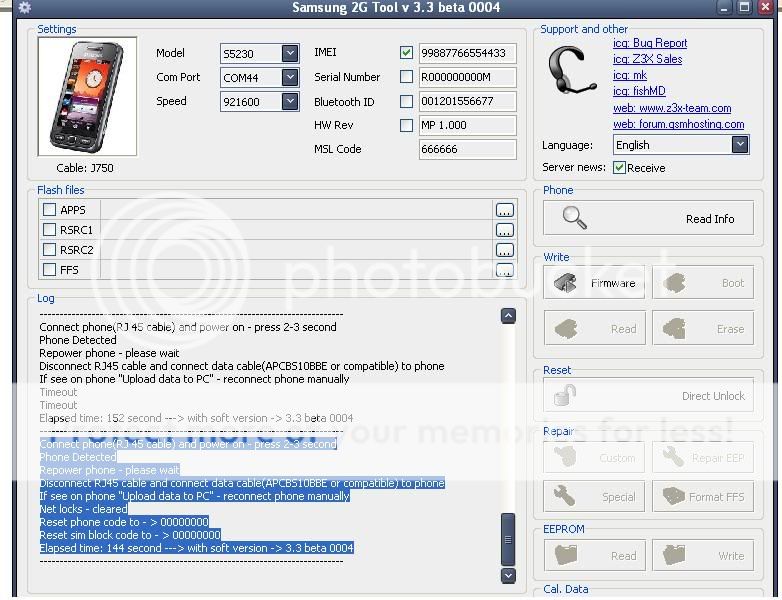Visit web: forum.gsmhosting.com link

click(678, 124)
